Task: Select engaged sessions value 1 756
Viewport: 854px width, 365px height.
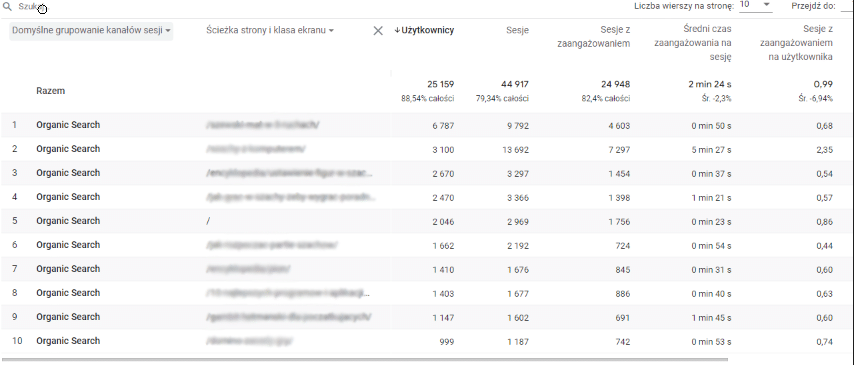Action: pos(619,222)
